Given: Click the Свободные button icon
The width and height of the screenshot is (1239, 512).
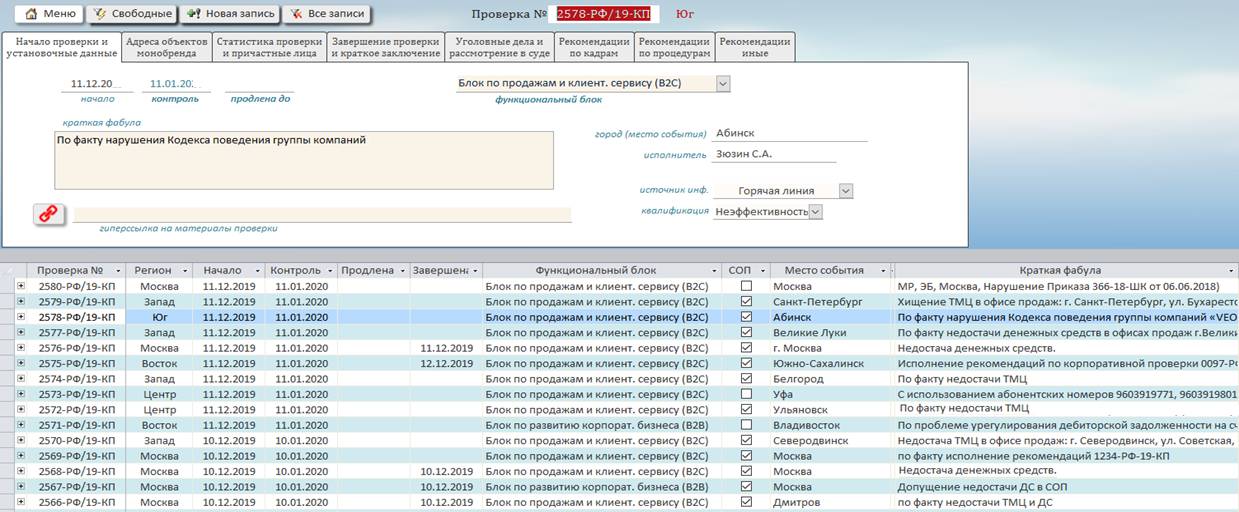Looking at the screenshot, I should click(100, 14).
